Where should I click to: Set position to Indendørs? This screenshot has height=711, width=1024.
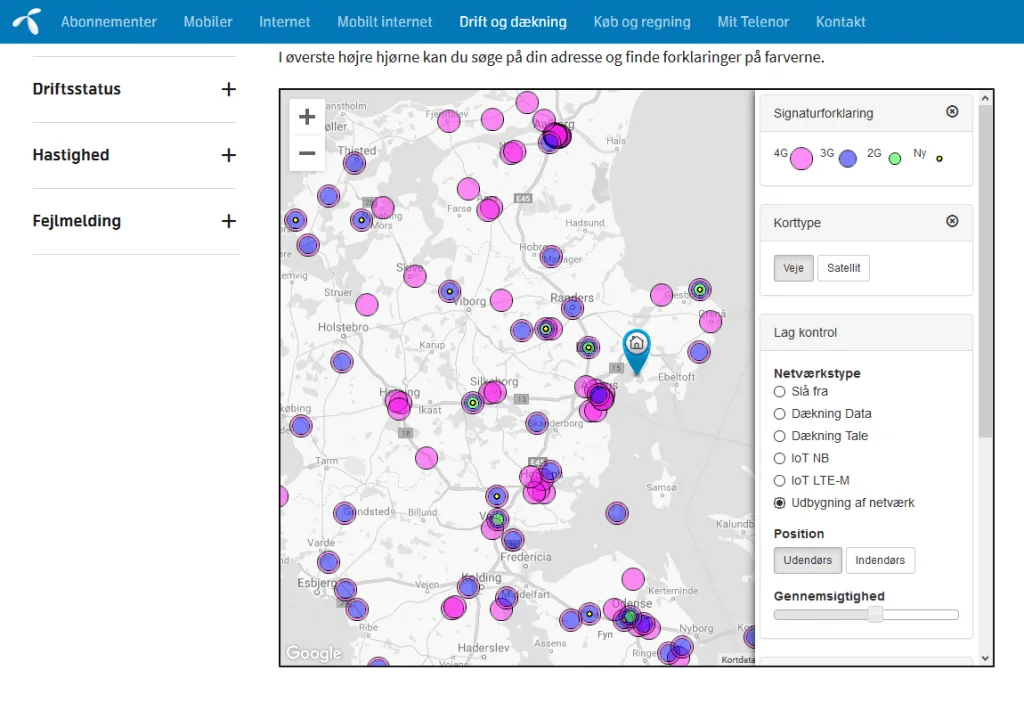[x=880, y=560]
